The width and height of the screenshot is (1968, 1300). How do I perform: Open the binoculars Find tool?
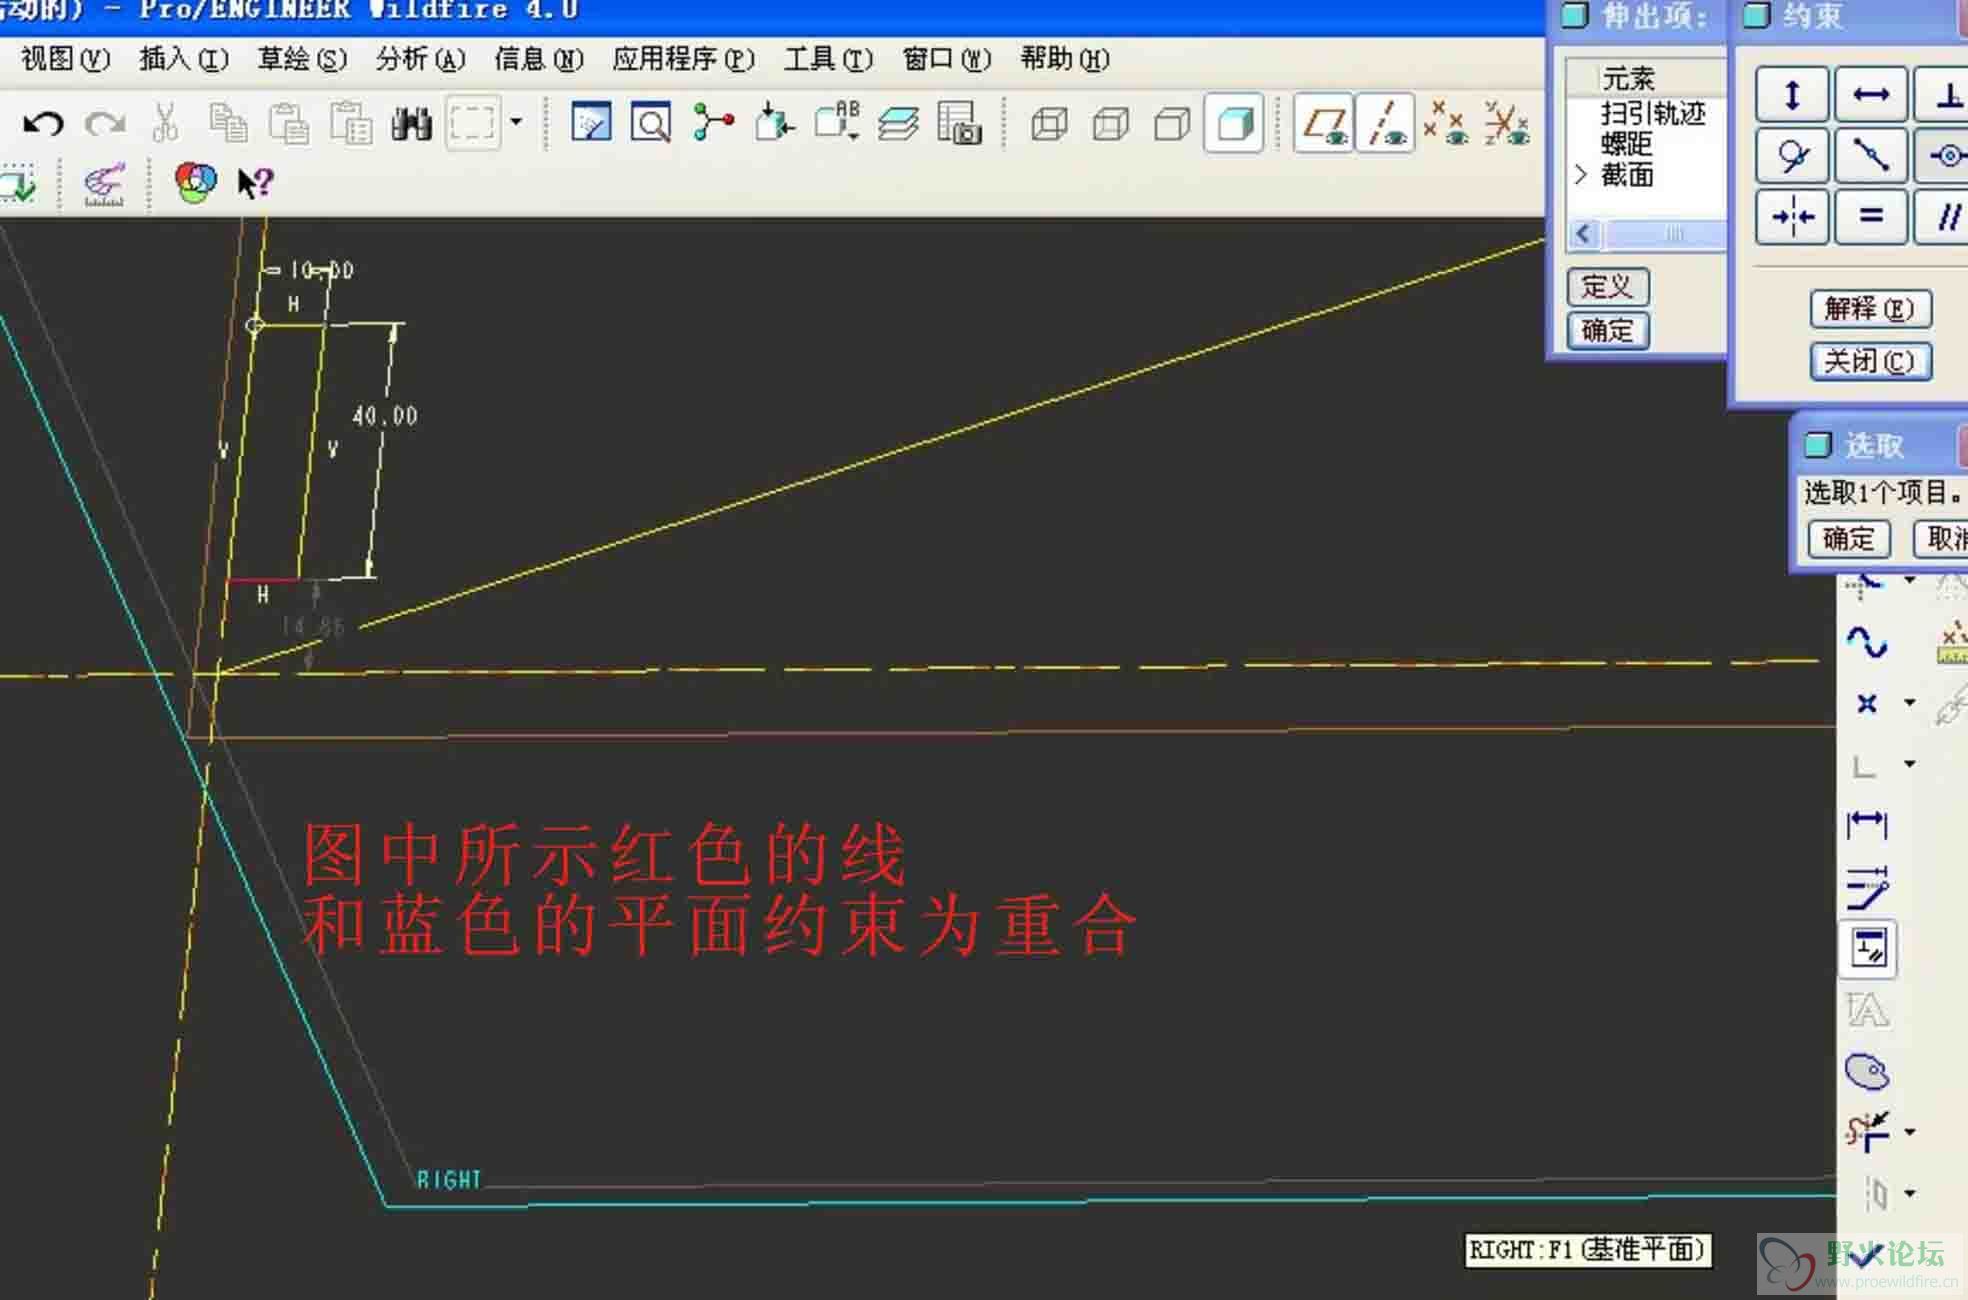(x=411, y=123)
